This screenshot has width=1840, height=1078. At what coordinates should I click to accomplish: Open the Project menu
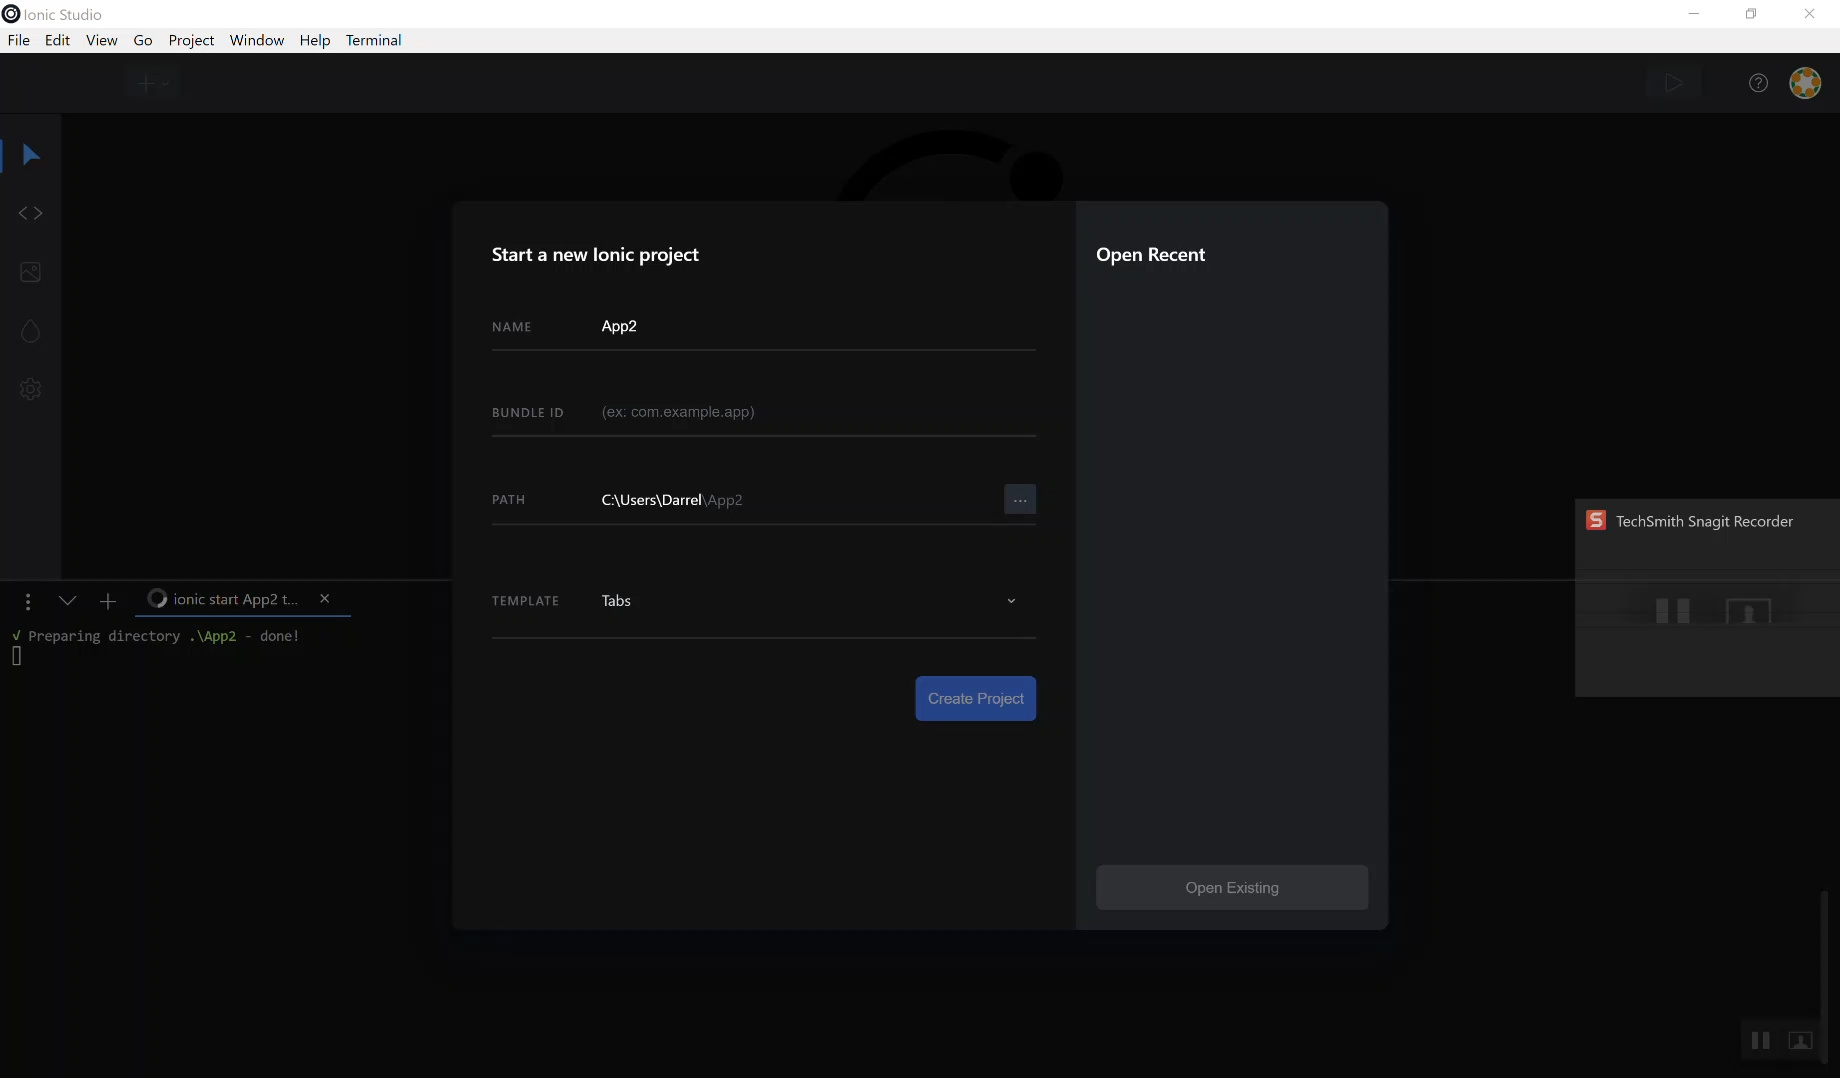pyautogui.click(x=191, y=40)
